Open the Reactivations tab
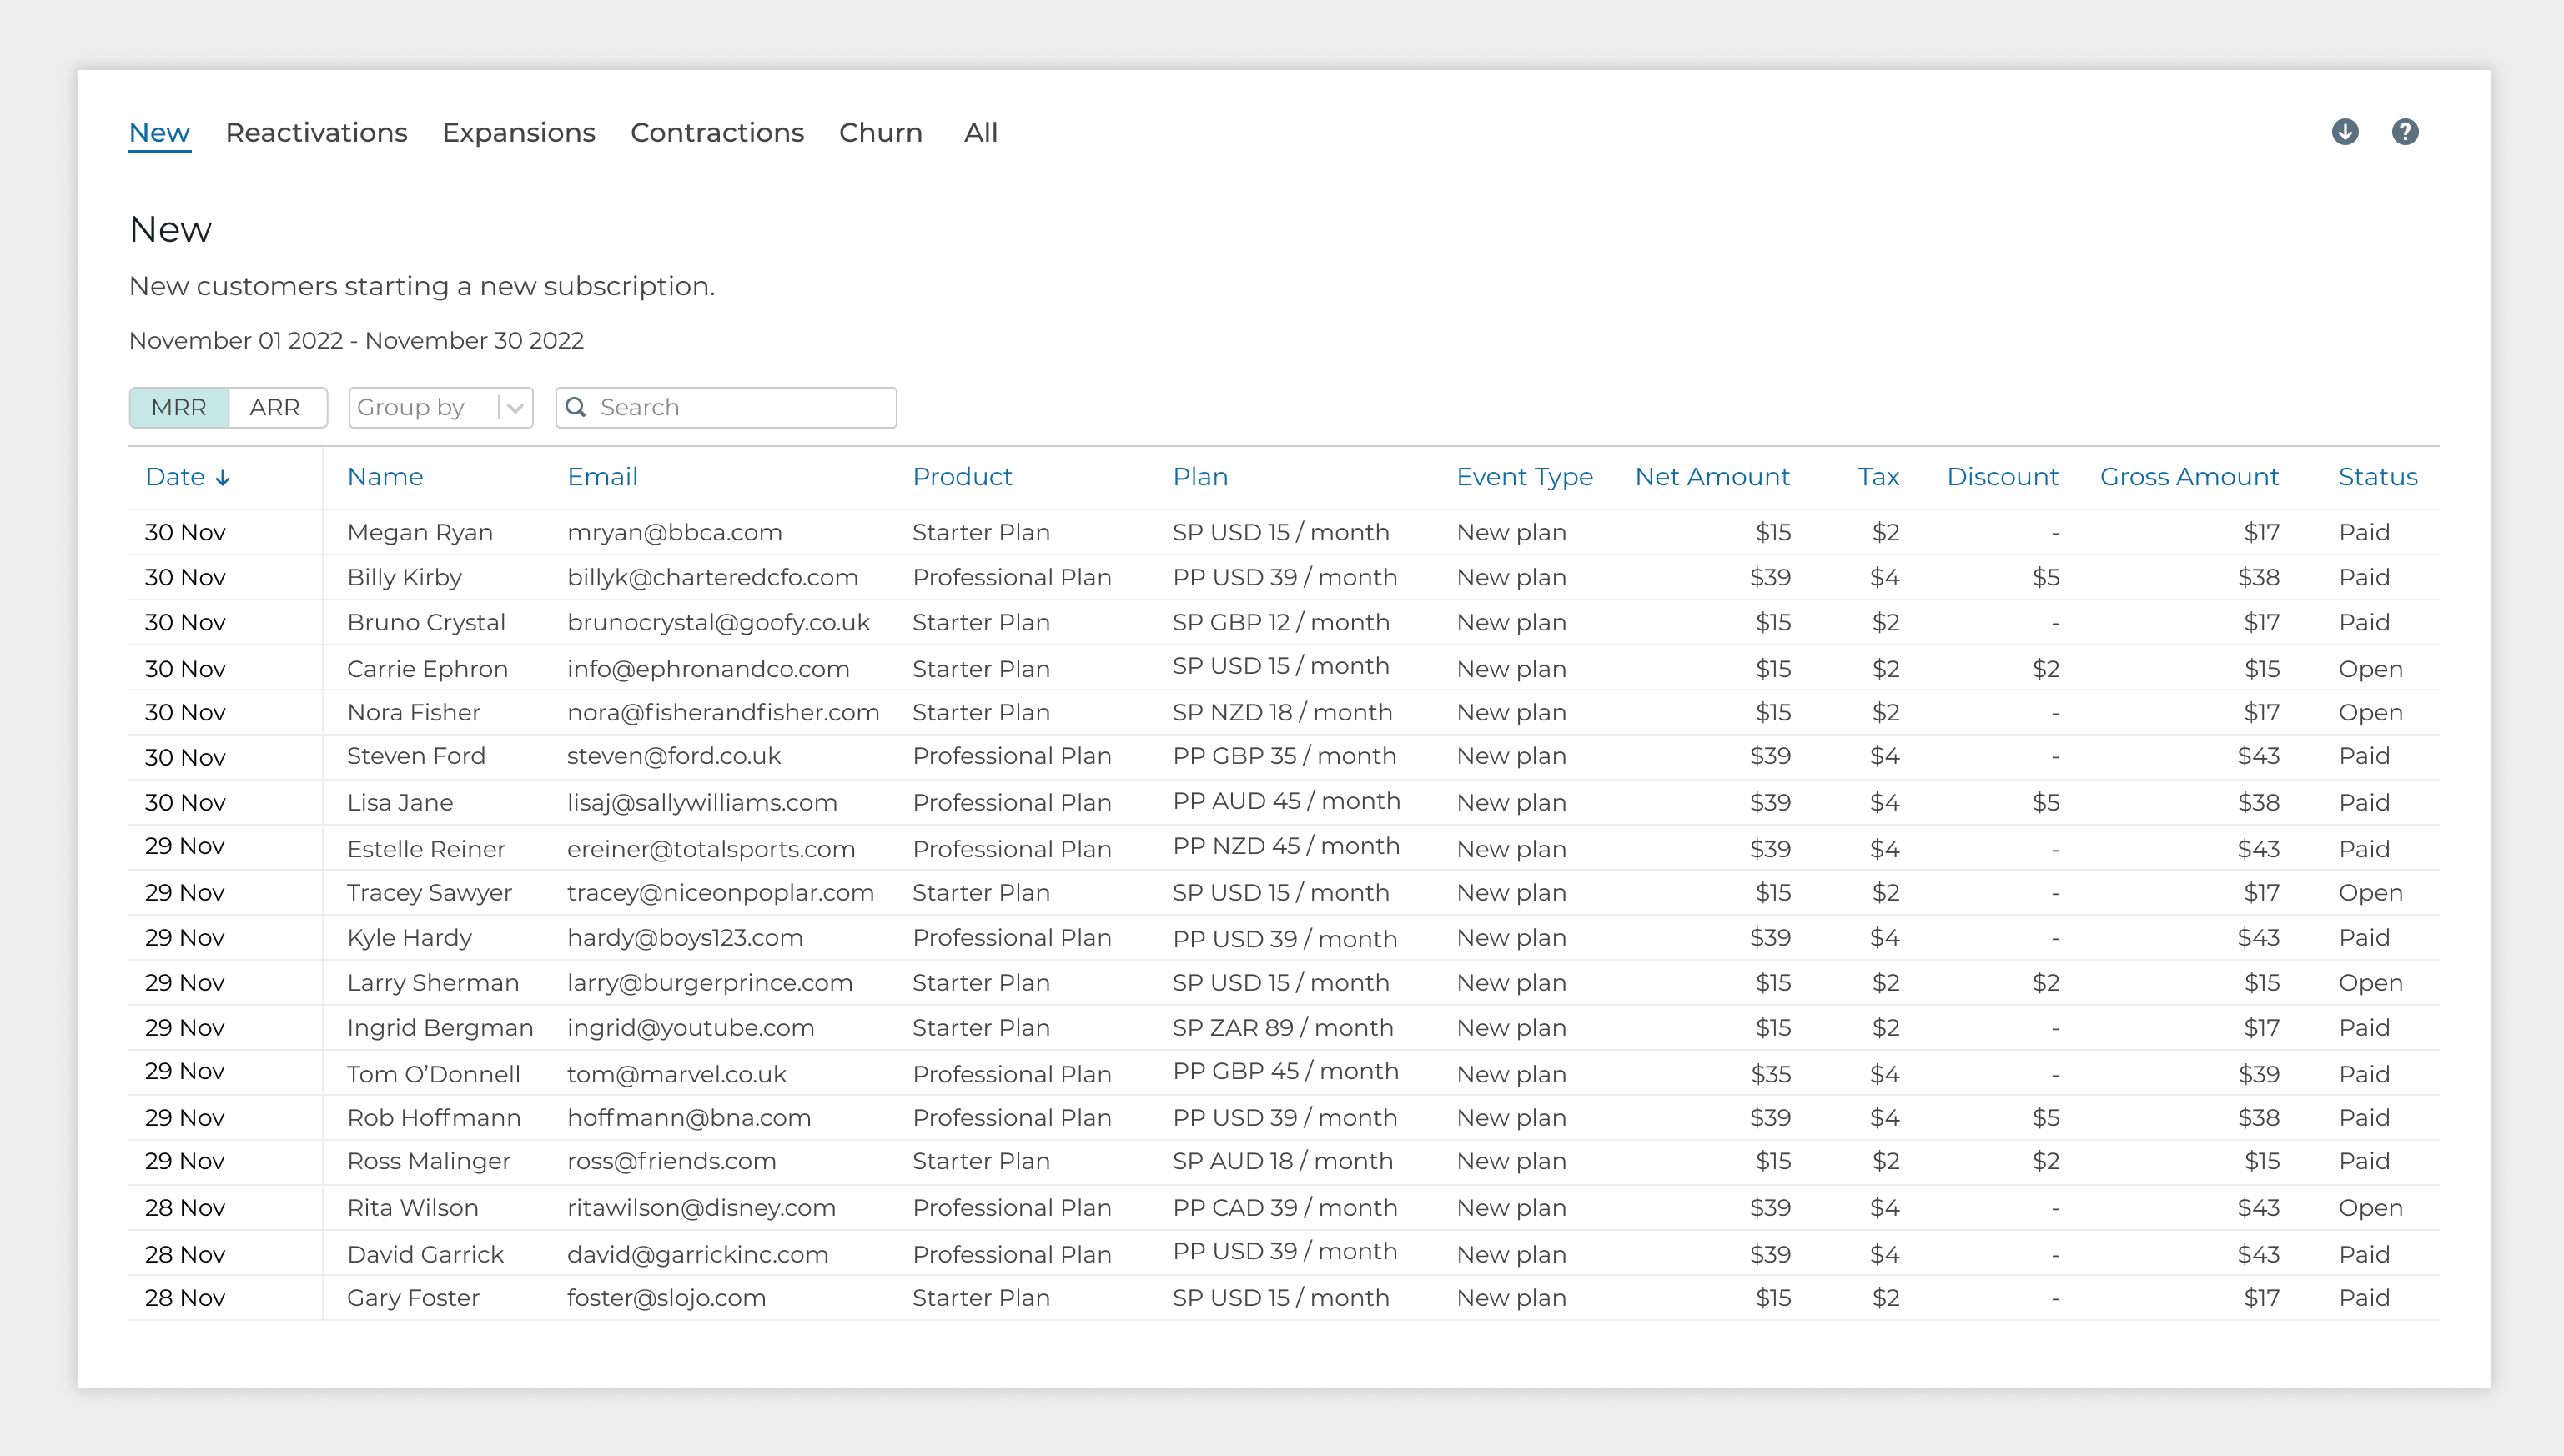Screen dimensions: 2564x1456 tap(316, 132)
